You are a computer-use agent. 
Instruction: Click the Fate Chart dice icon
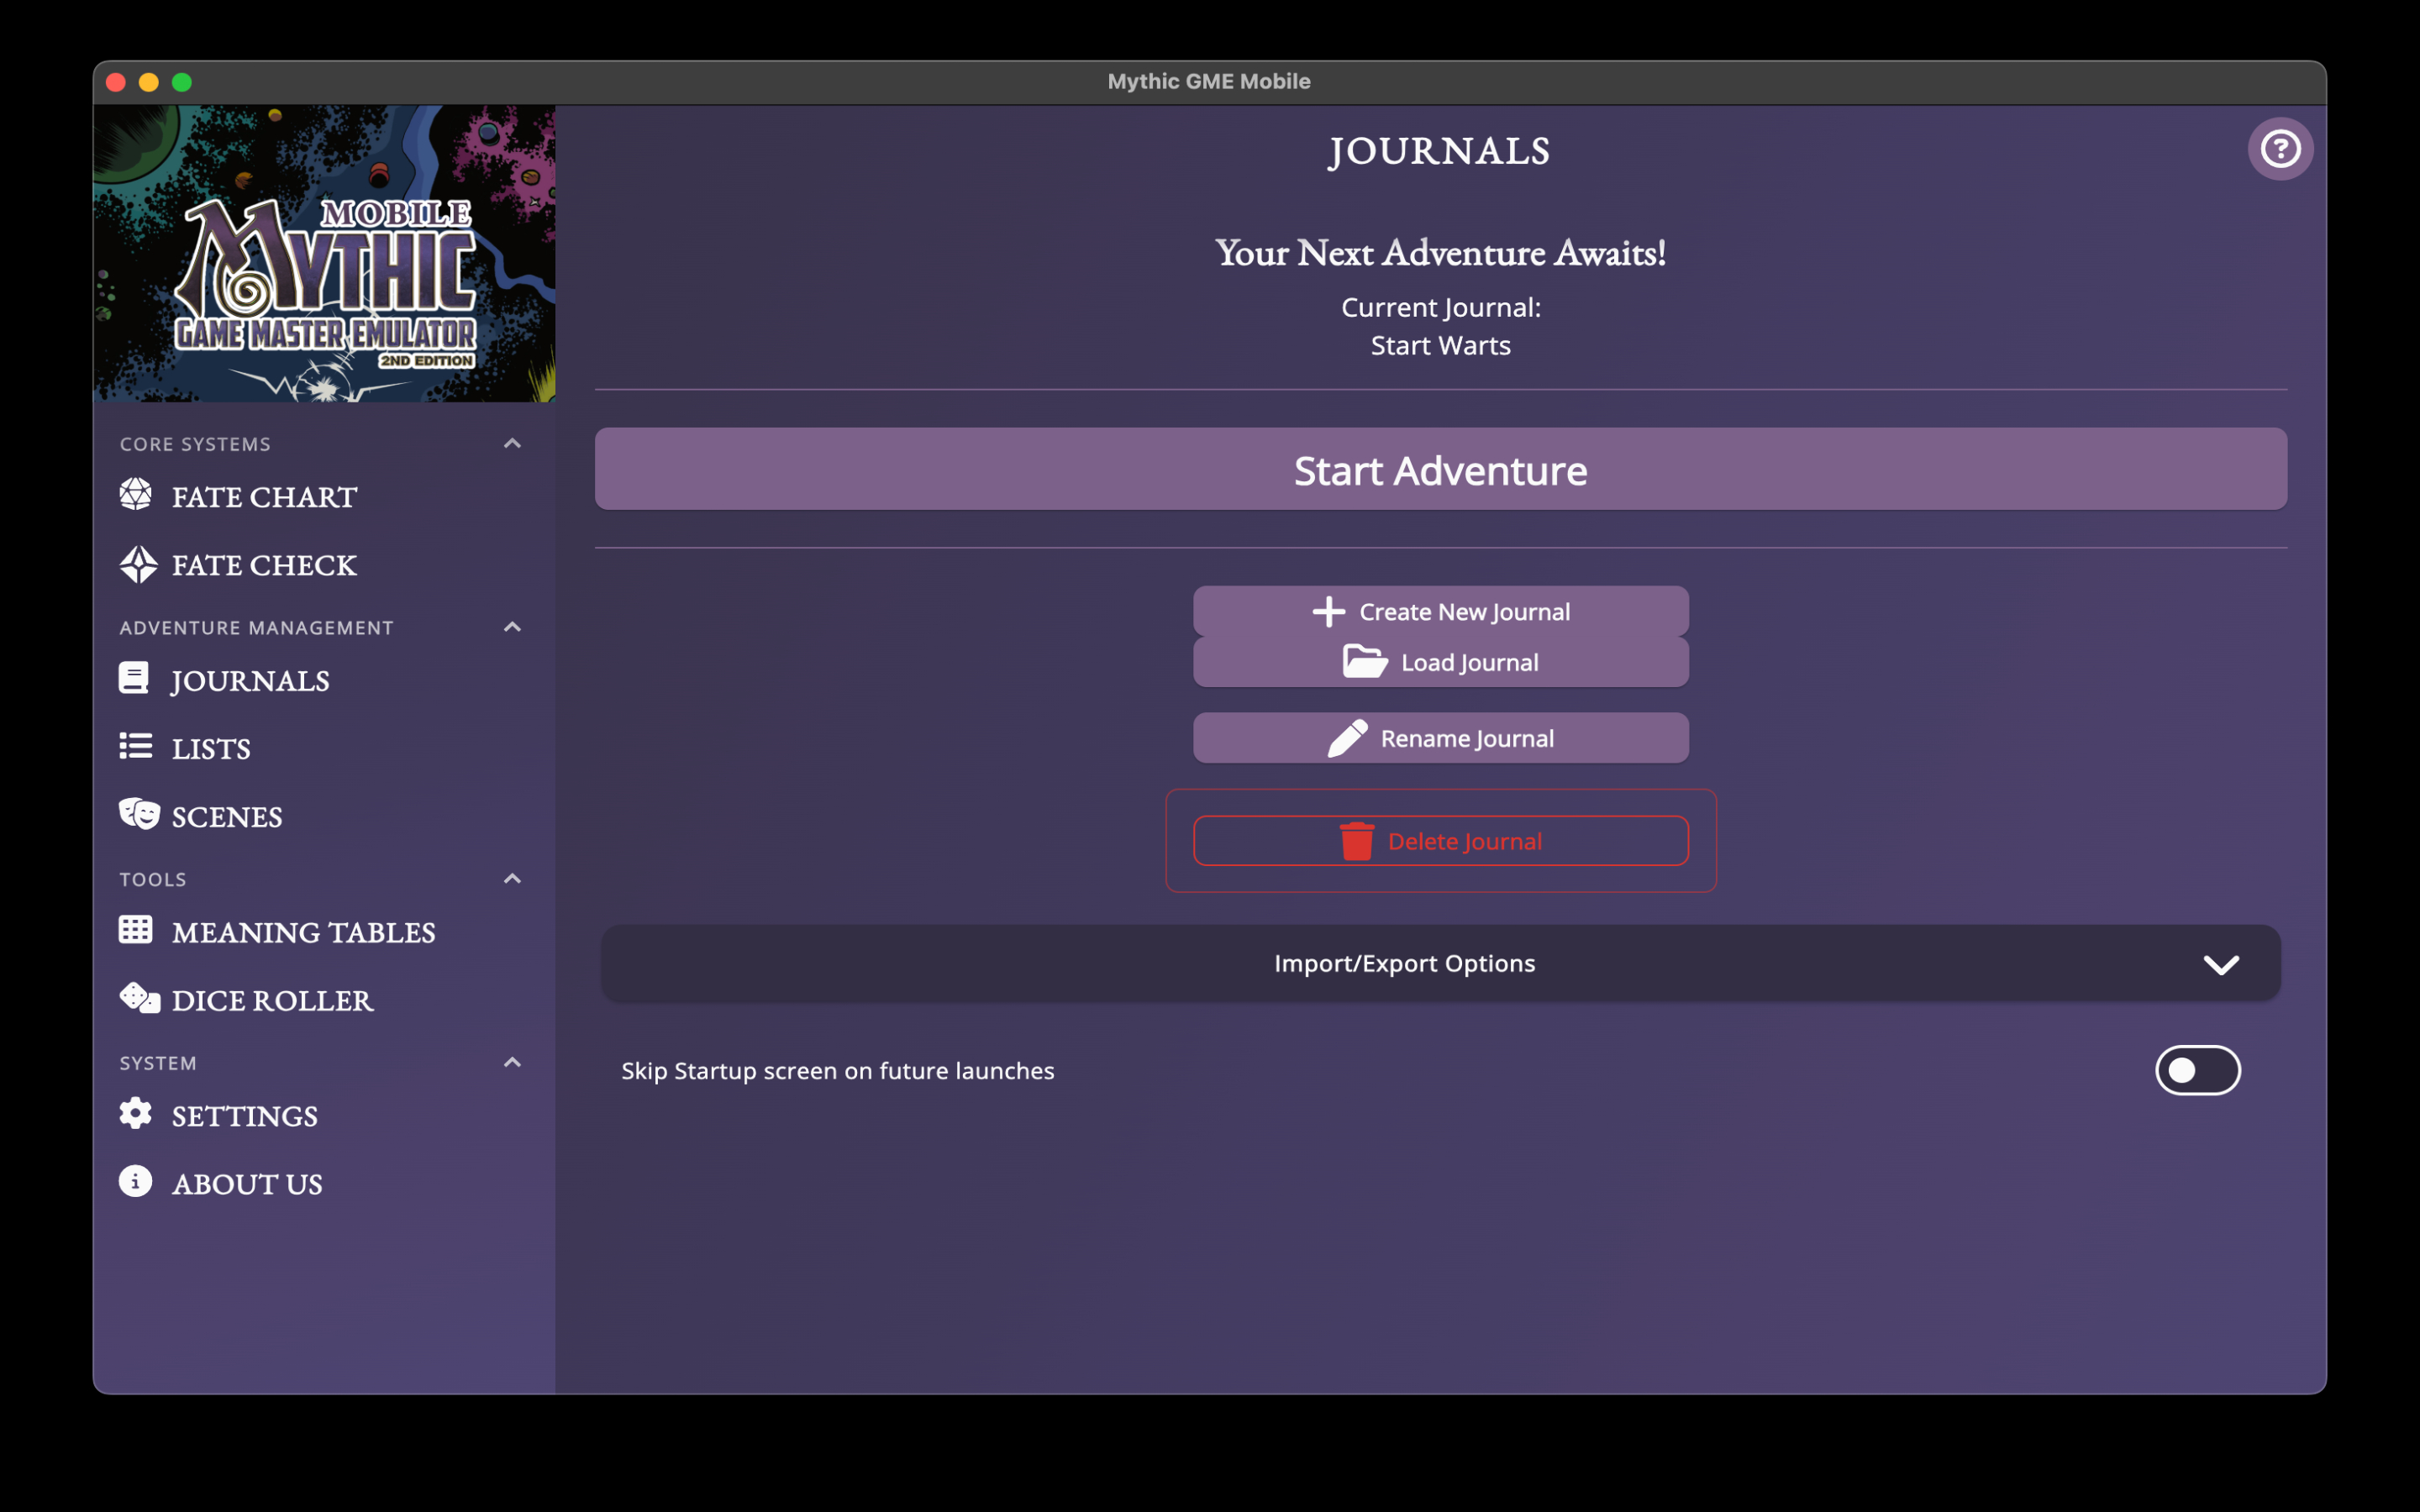136,495
